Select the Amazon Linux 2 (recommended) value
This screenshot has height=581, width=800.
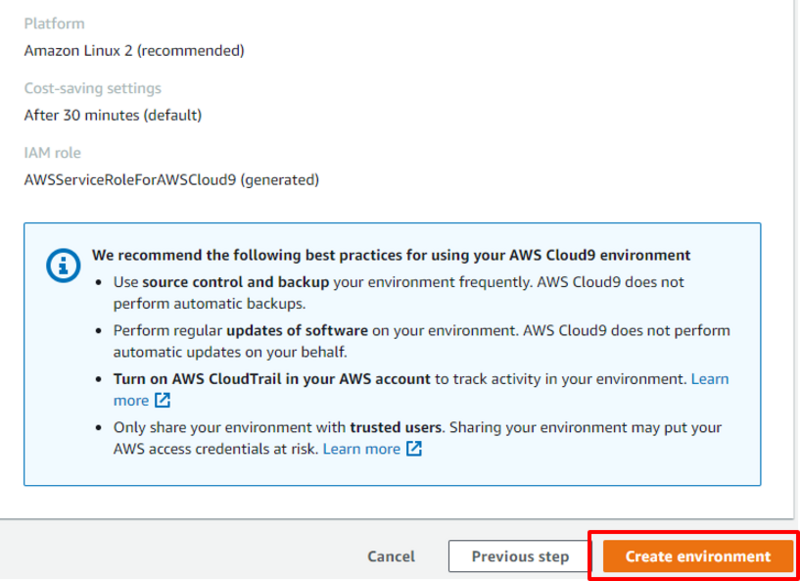[x=134, y=50]
